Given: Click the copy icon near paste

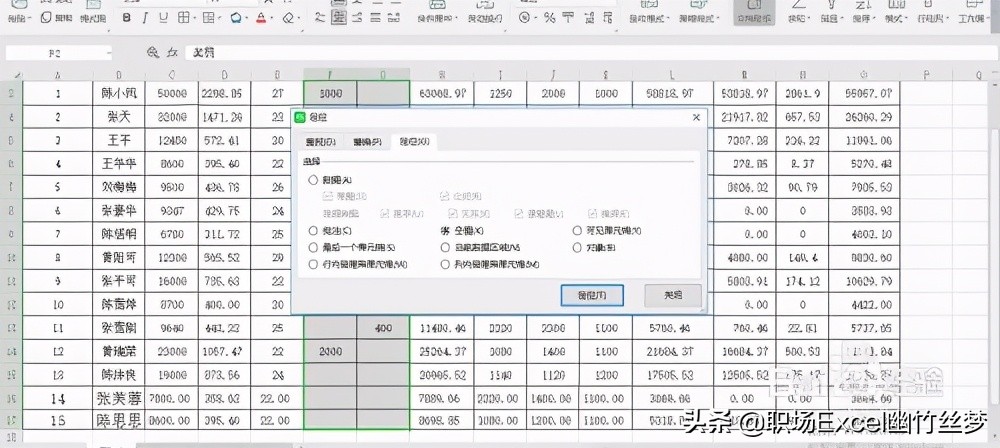Looking at the screenshot, I should click(x=46, y=18).
